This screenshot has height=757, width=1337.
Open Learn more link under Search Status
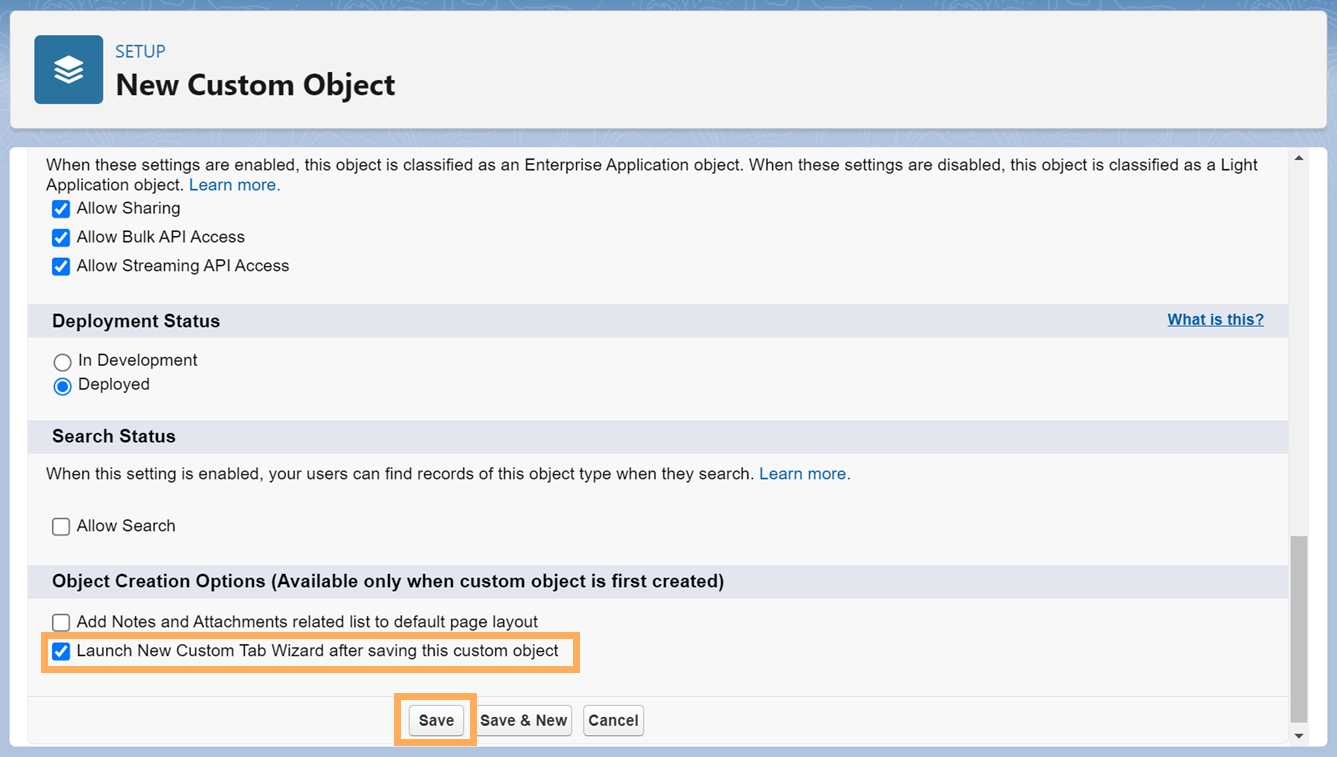[804, 474]
